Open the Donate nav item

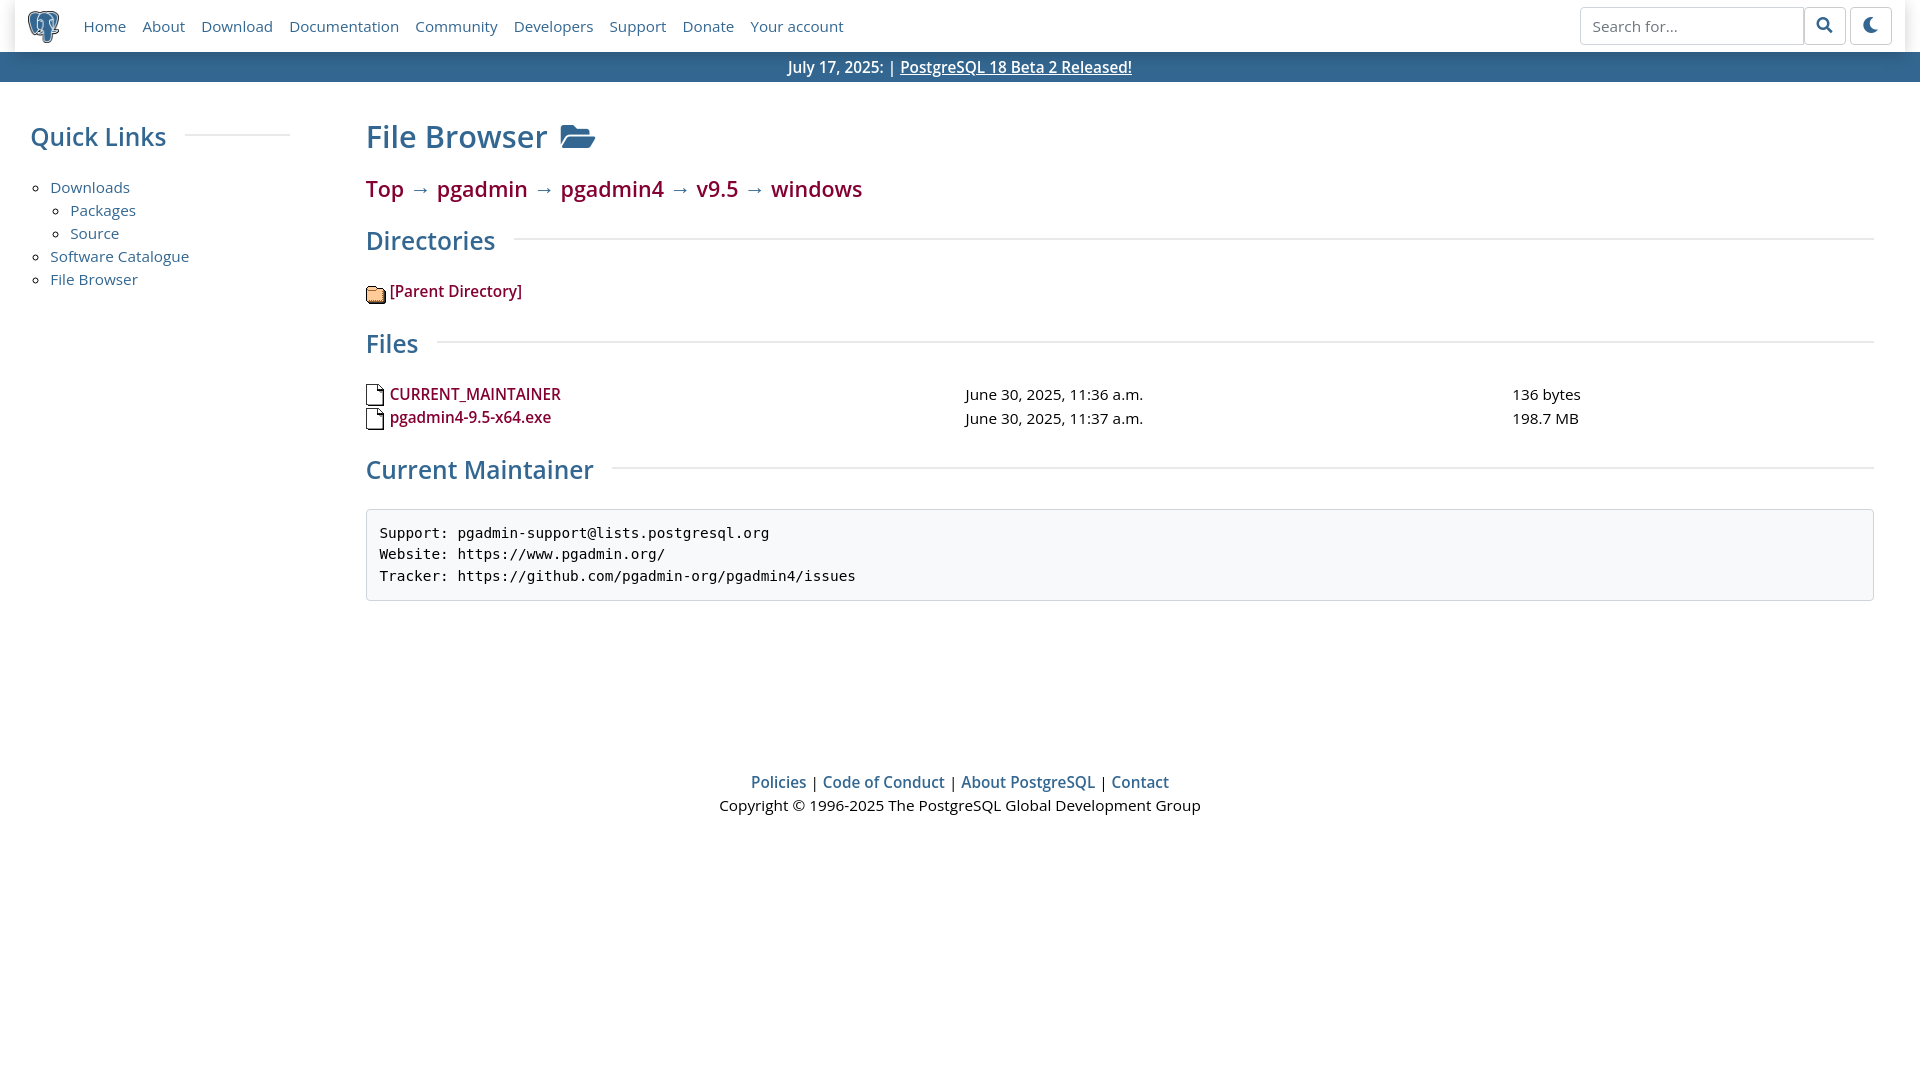pyautogui.click(x=708, y=26)
